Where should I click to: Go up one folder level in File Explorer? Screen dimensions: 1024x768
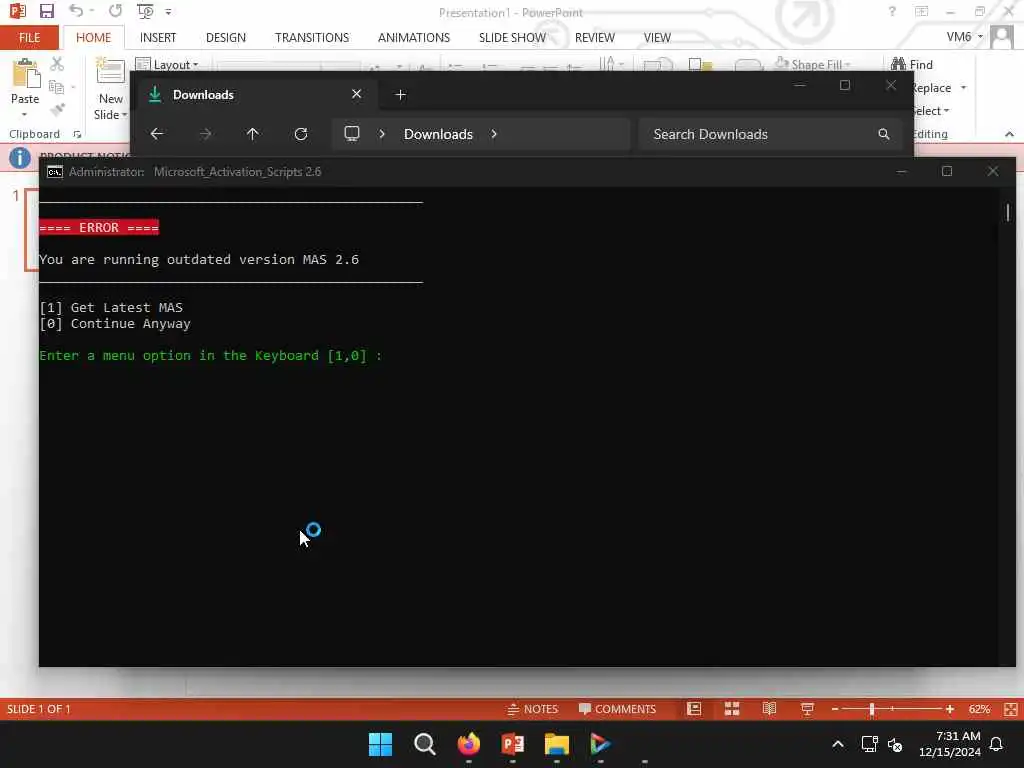tap(253, 134)
